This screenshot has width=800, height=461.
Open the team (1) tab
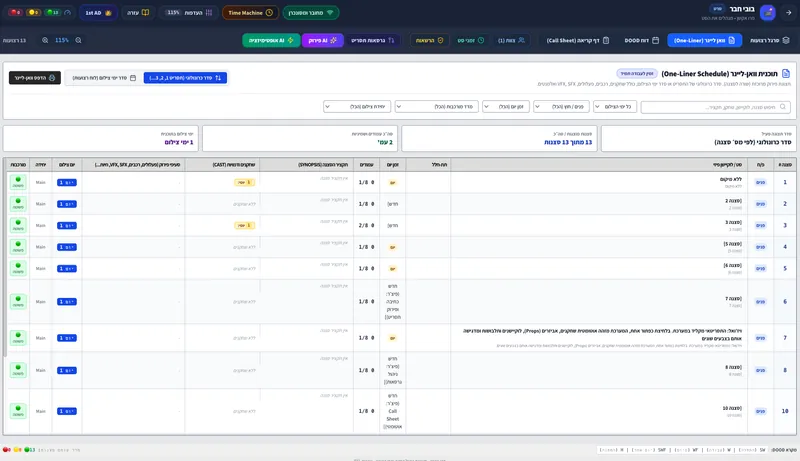pos(511,40)
